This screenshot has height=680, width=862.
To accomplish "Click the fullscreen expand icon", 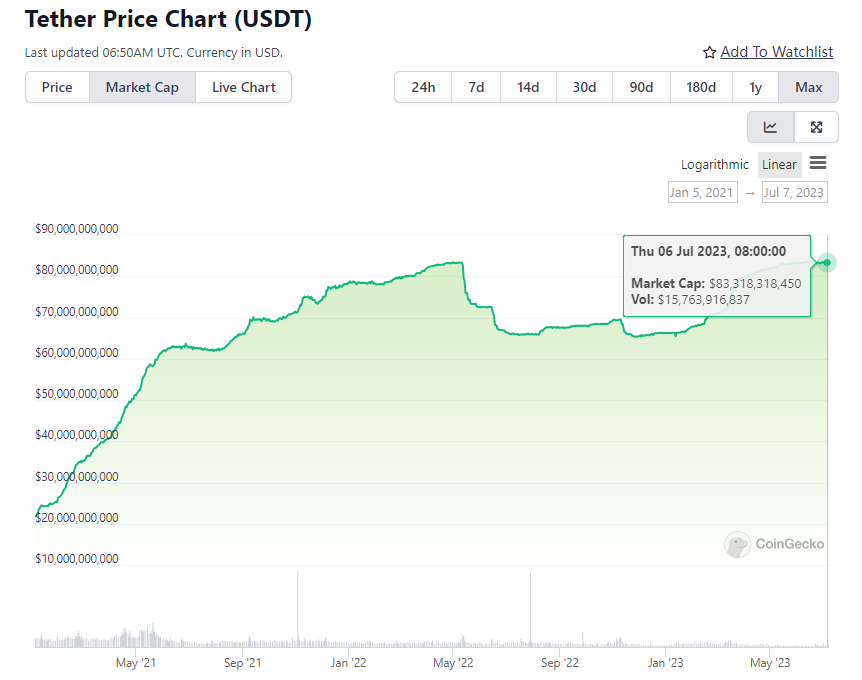I will click(816, 127).
